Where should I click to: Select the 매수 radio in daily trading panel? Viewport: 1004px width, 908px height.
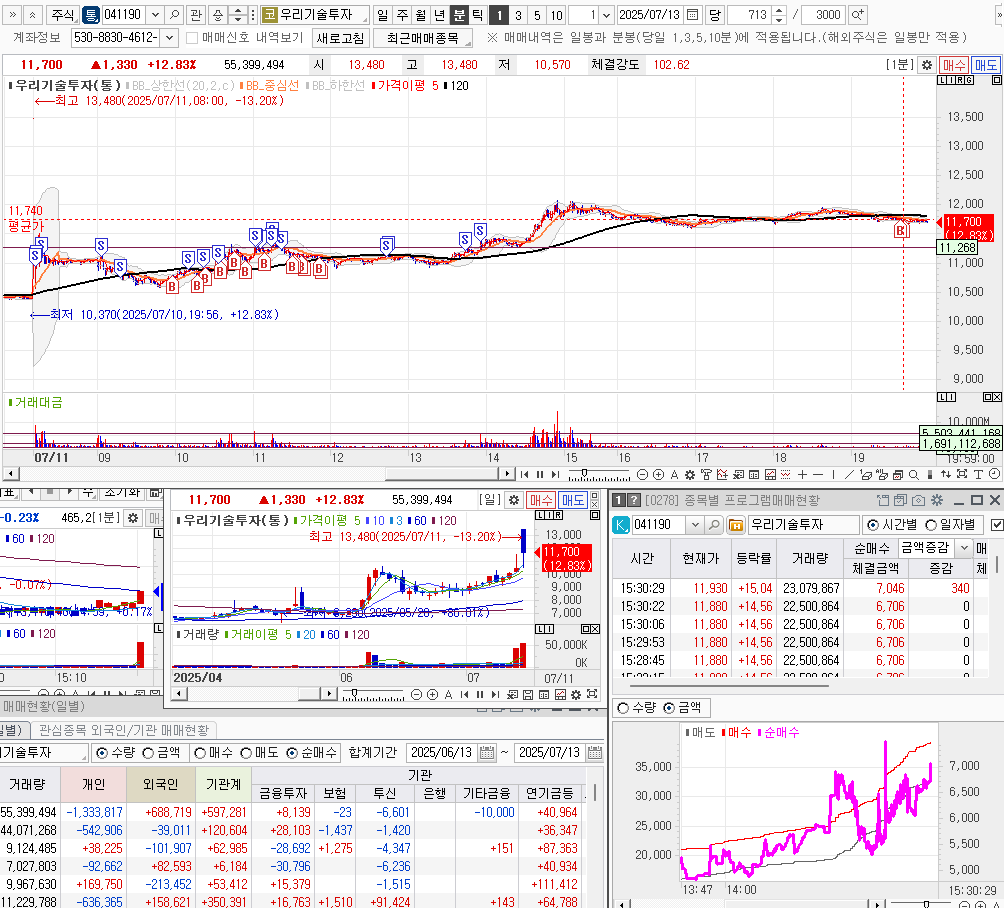[200, 753]
